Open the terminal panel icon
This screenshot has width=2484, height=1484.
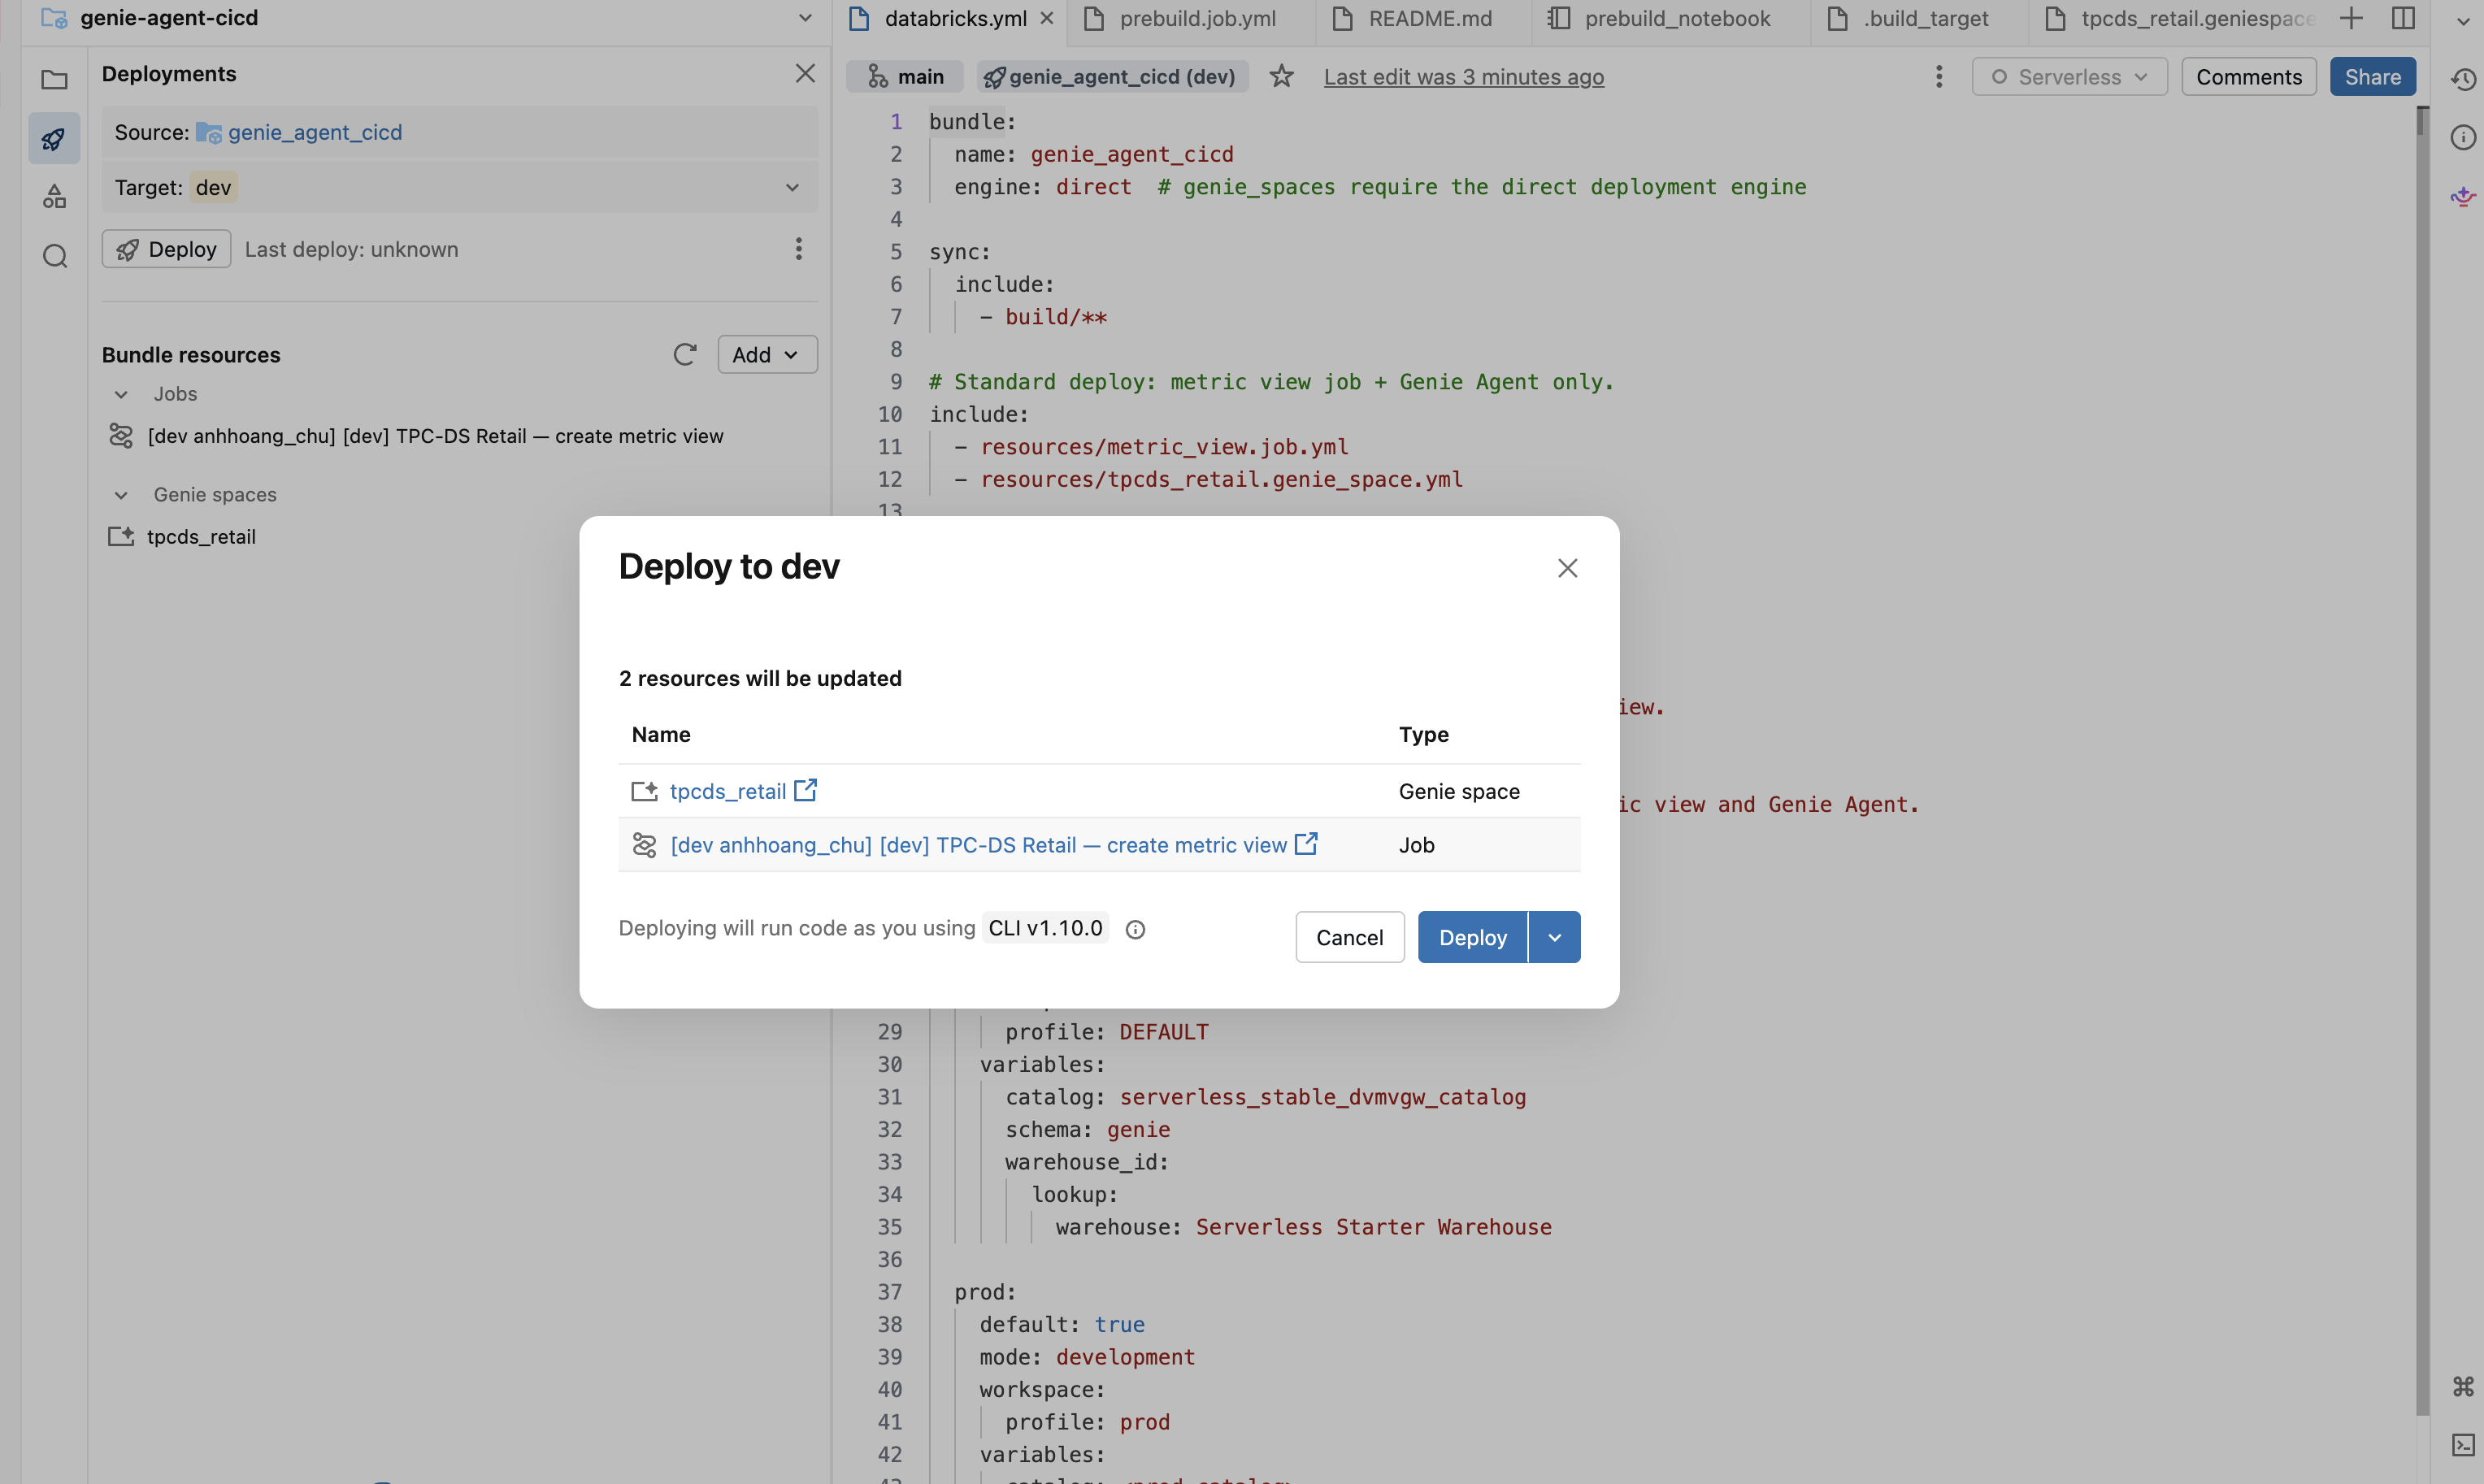pyautogui.click(x=2463, y=1445)
